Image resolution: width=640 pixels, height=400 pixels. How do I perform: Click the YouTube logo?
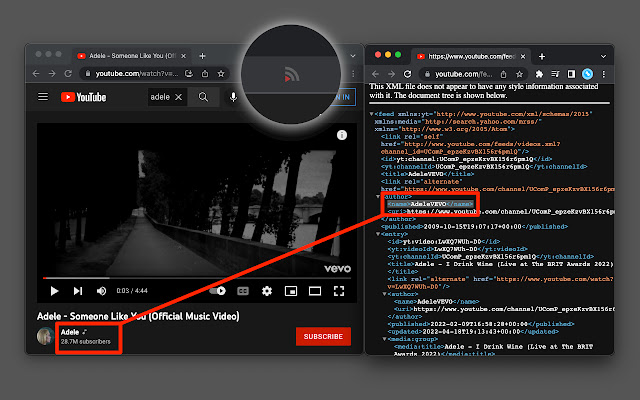[84, 97]
